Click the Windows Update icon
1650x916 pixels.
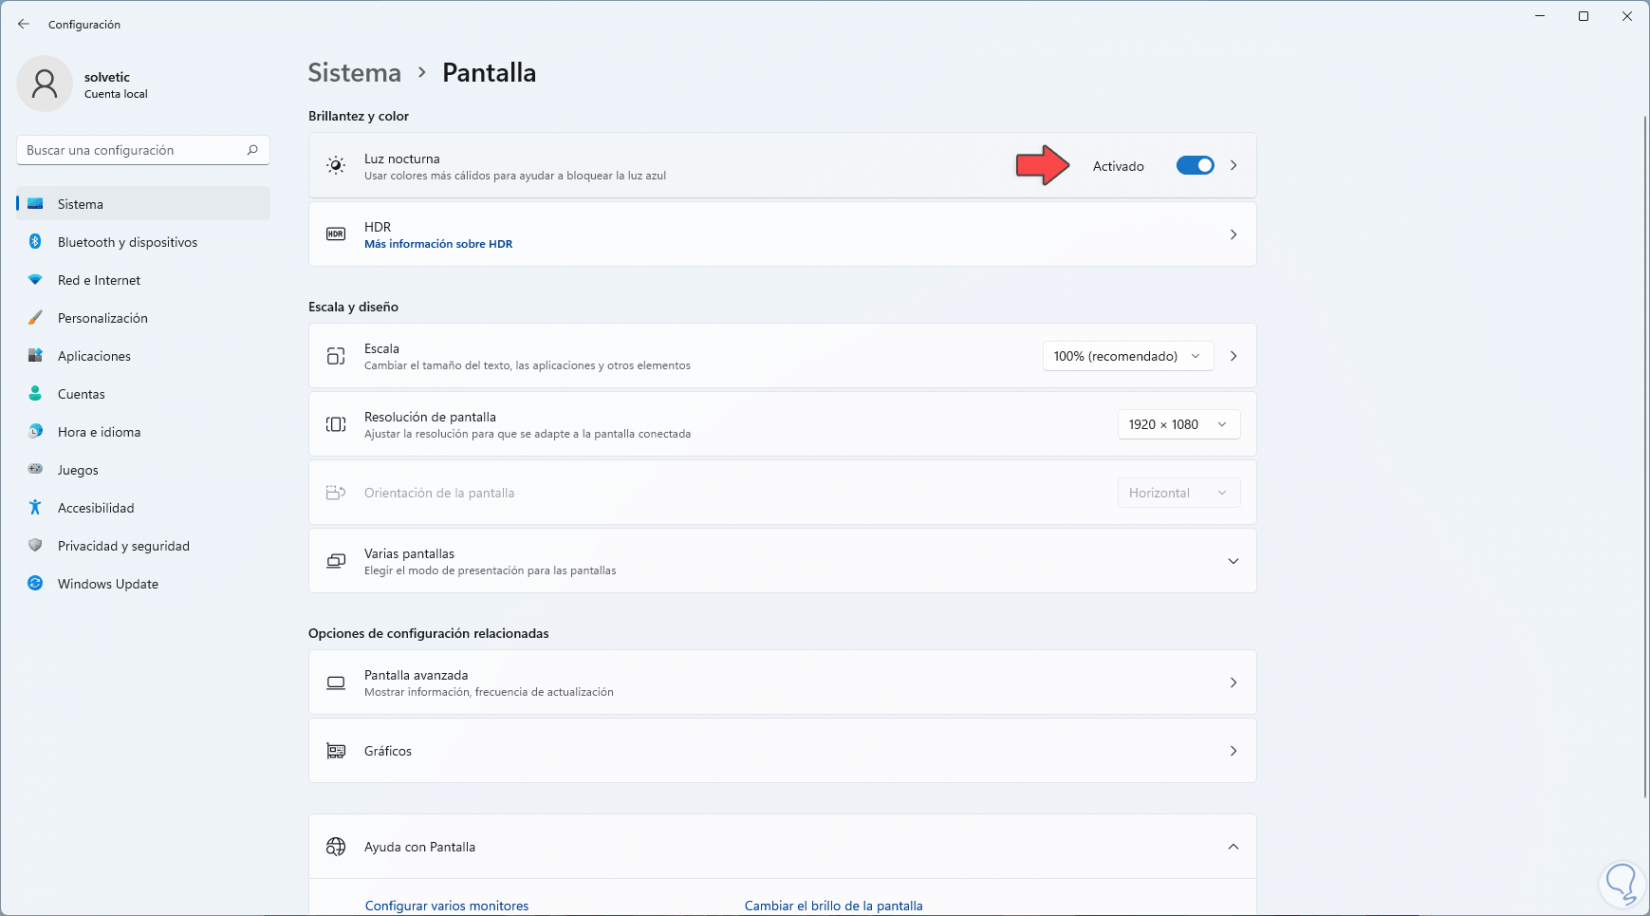[x=35, y=584]
